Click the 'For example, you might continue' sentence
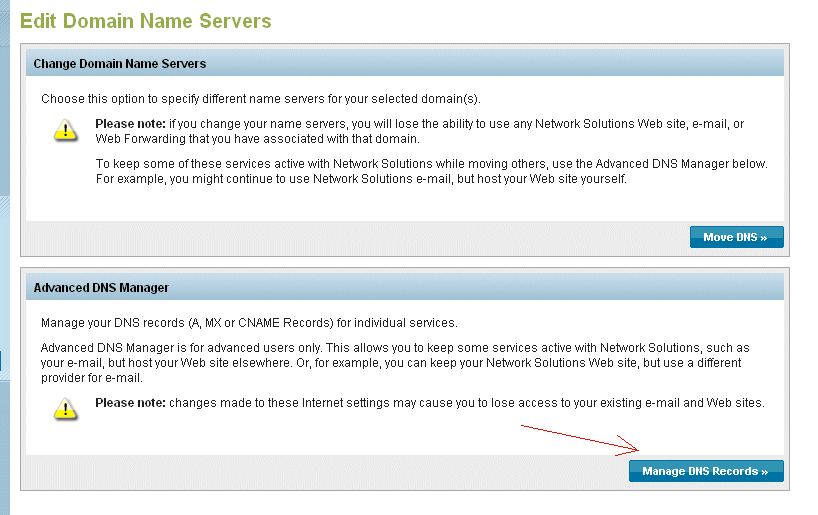 (360, 178)
